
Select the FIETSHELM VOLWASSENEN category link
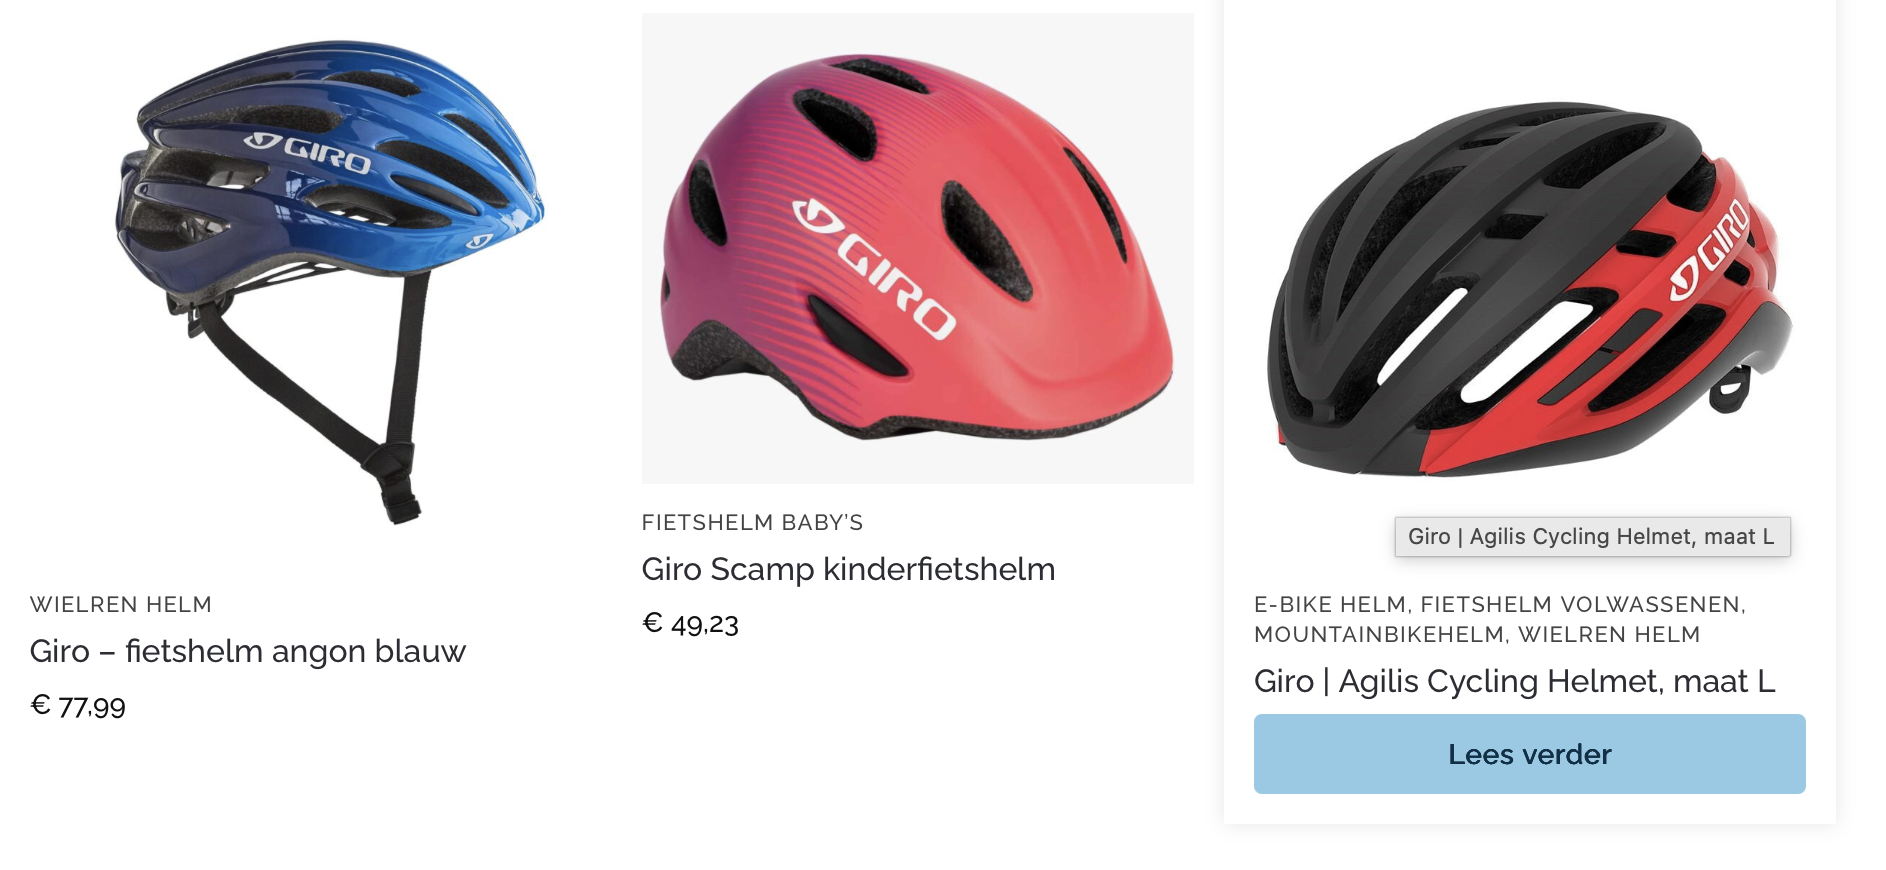[1580, 604]
